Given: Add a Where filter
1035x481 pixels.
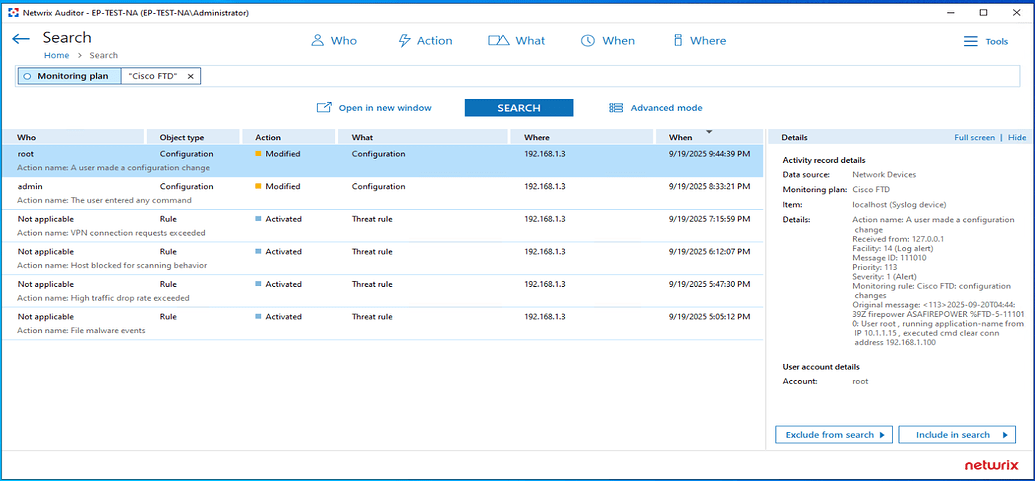Looking at the screenshot, I should coord(699,41).
